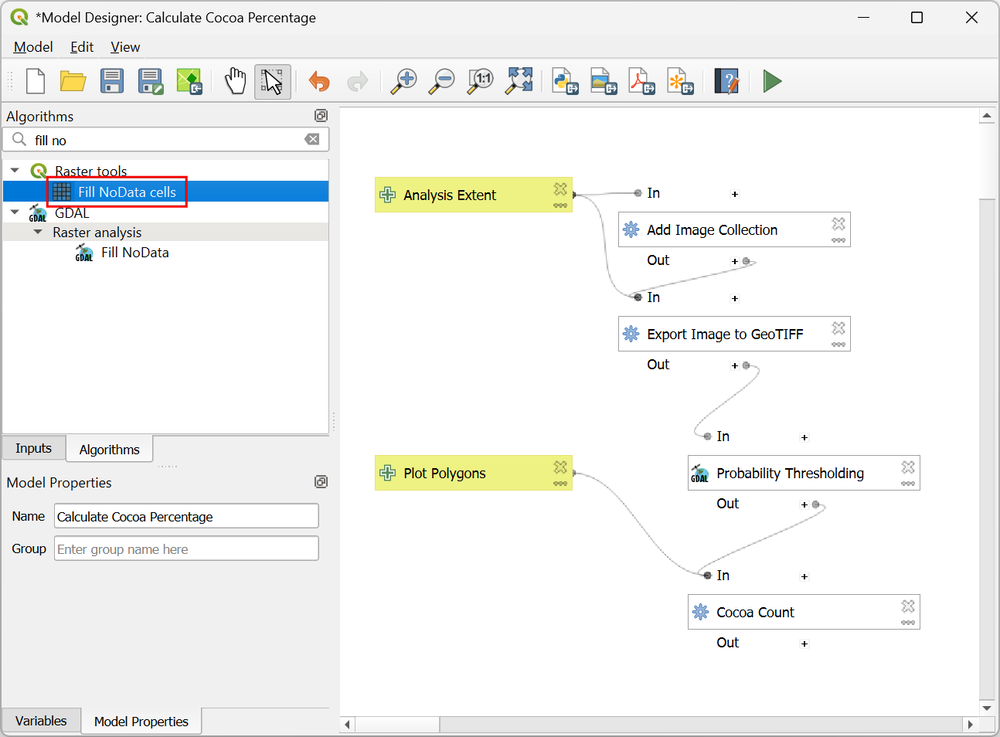This screenshot has width=1000, height=737.
Task: Float the Model Properties panel
Action: (x=321, y=482)
